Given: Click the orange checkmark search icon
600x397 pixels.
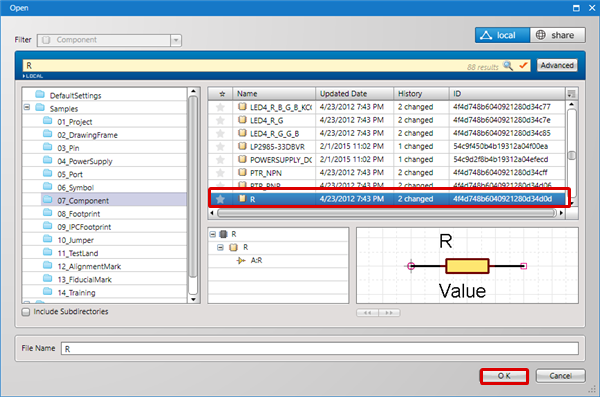Looking at the screenshot, I should (523, 66).
